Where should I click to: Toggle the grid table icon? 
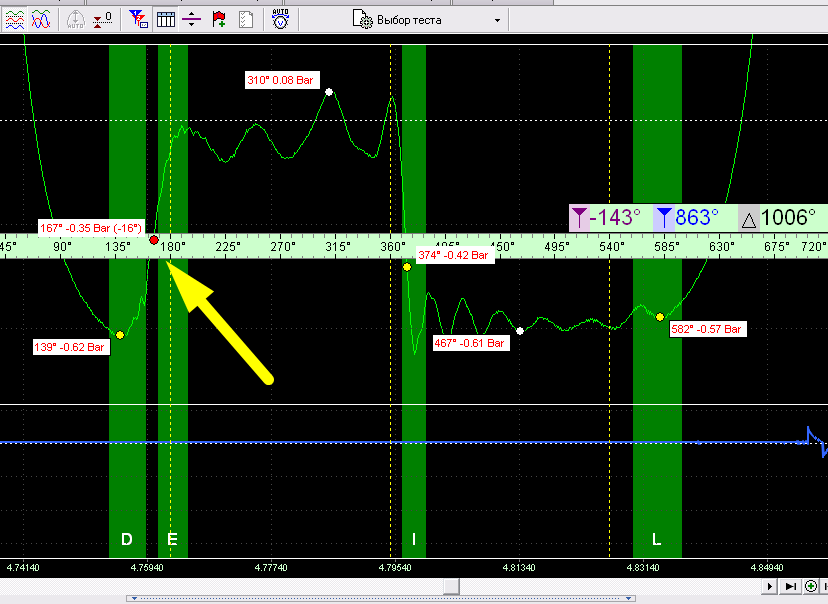click(x=165, y=20)
